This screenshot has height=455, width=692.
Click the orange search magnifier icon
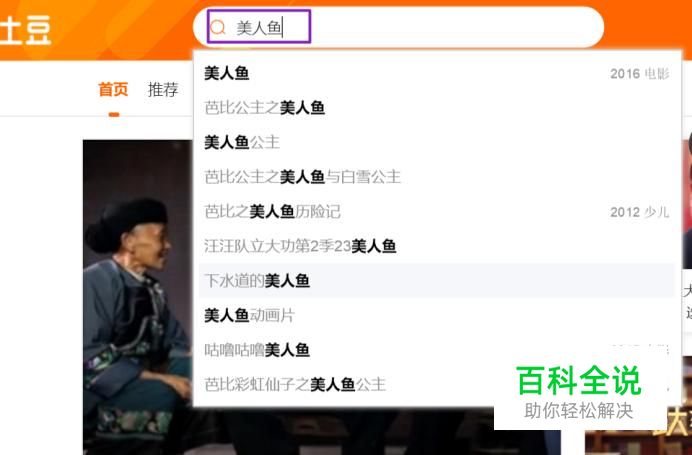pyautogui.click(x=218, y=27)
